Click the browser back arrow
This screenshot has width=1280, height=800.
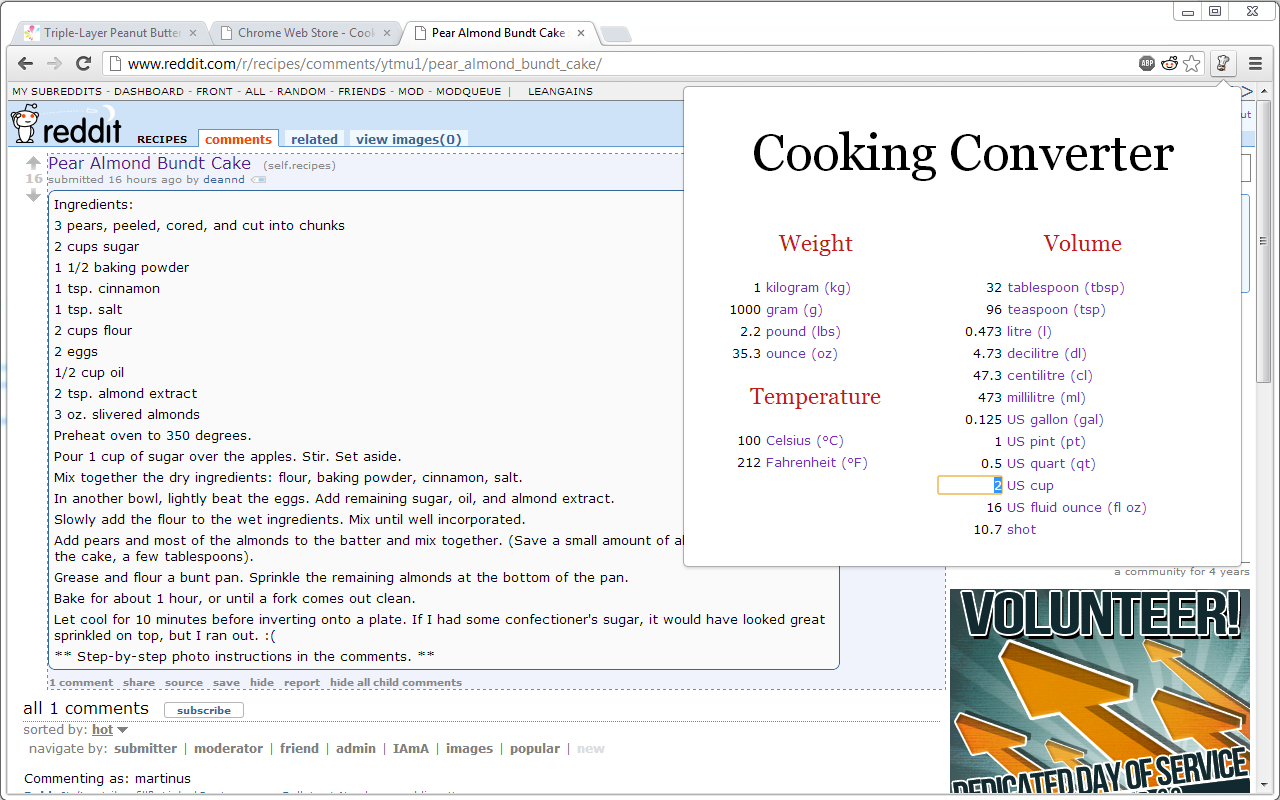(27, 63)
